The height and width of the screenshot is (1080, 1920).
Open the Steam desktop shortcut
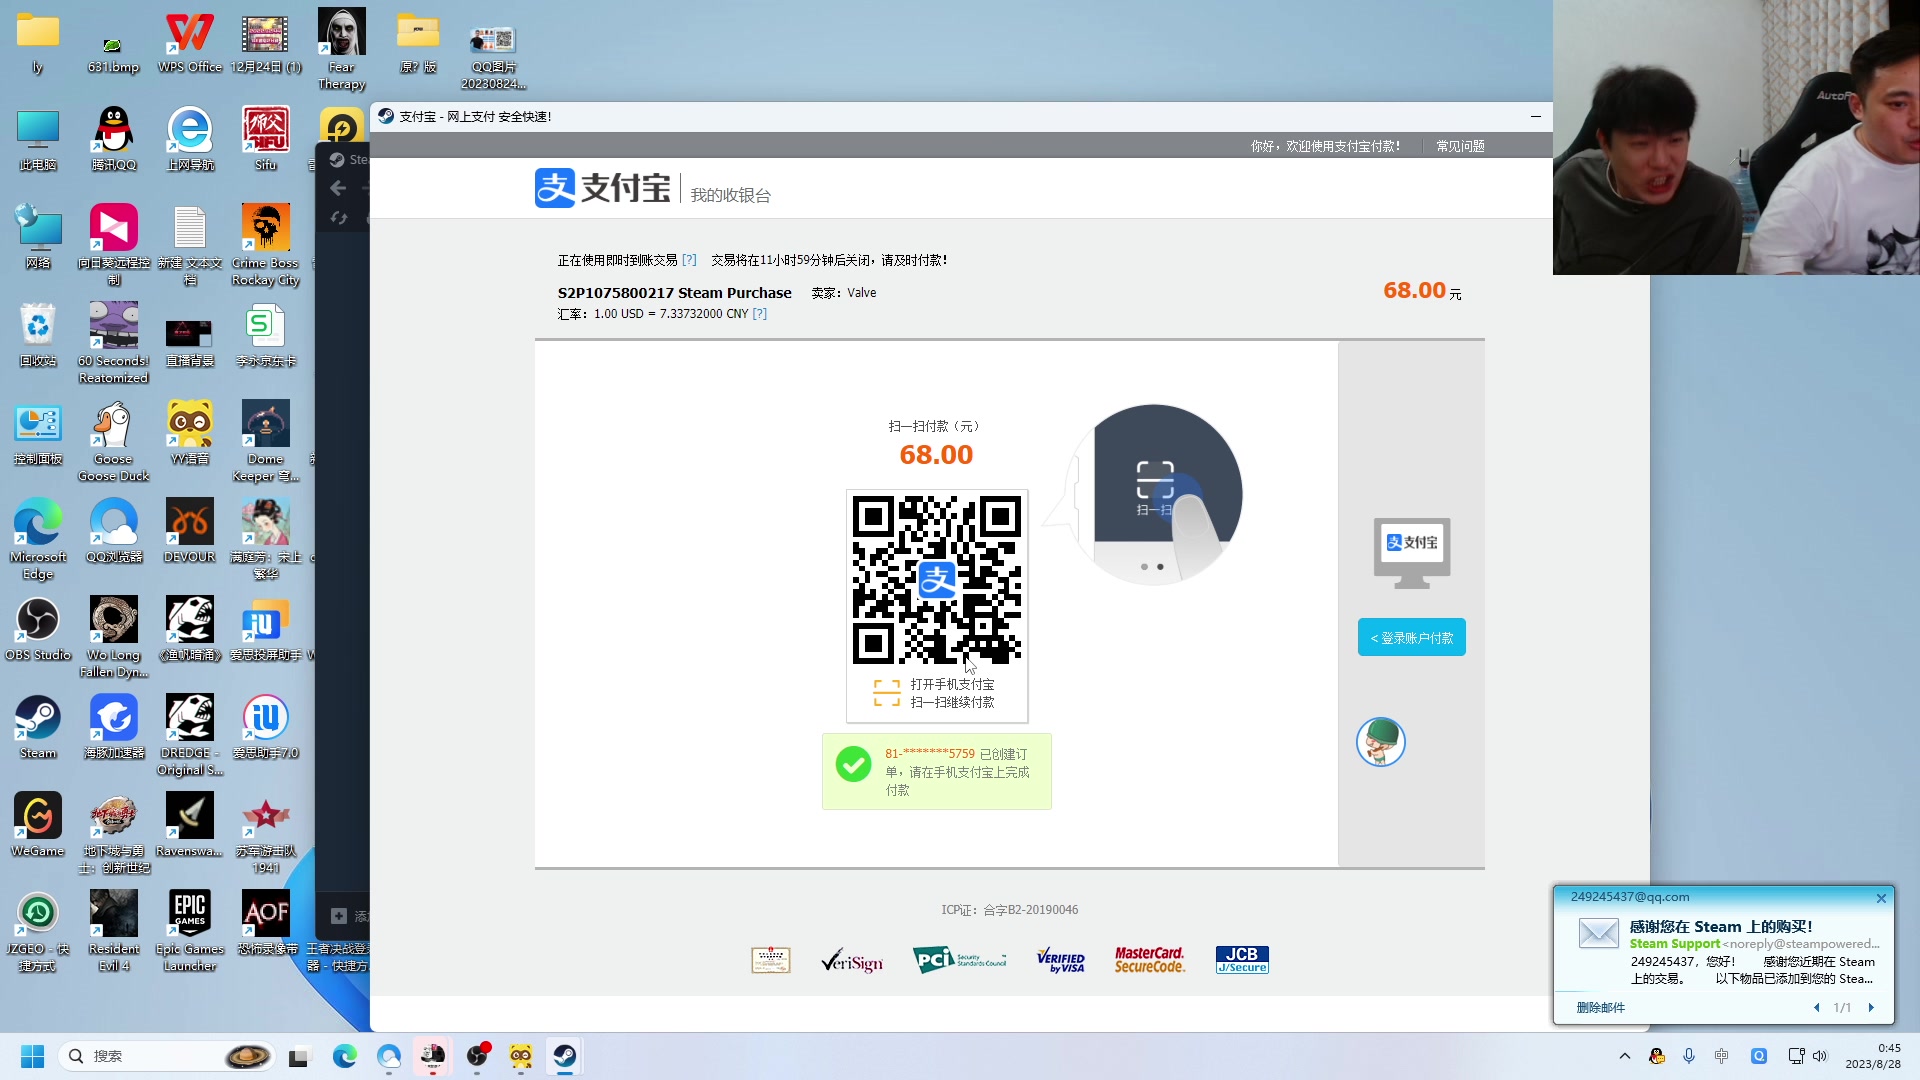[x=38, y=728]
